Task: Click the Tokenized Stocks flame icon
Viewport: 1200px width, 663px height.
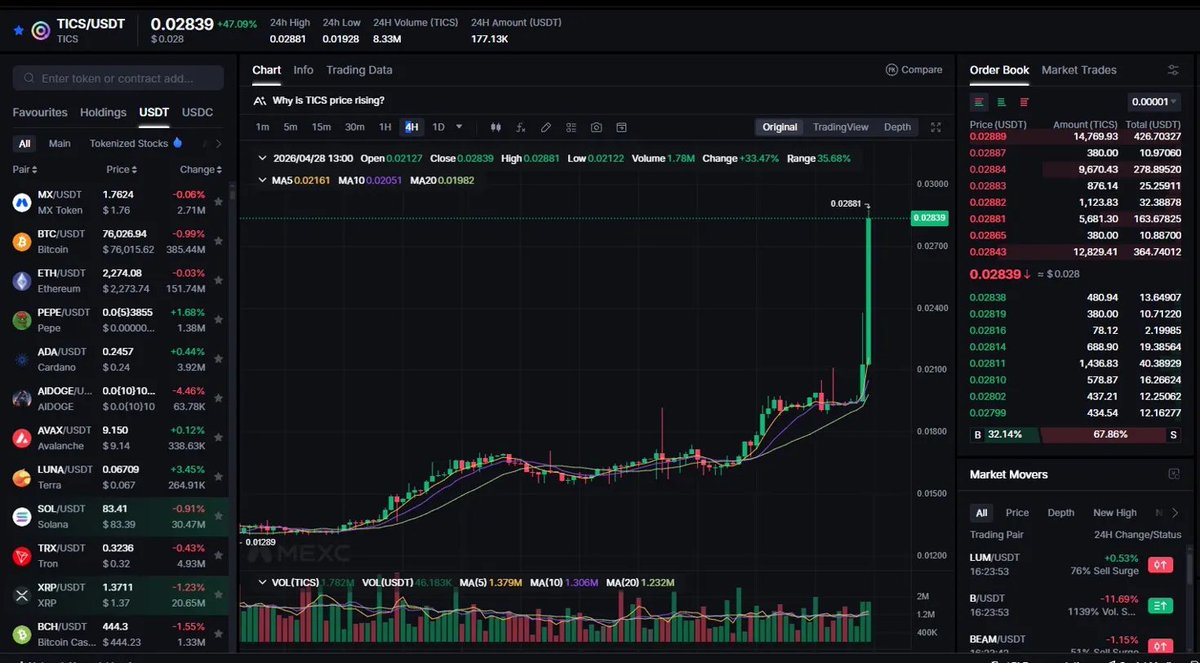Action: click(178, 143)
